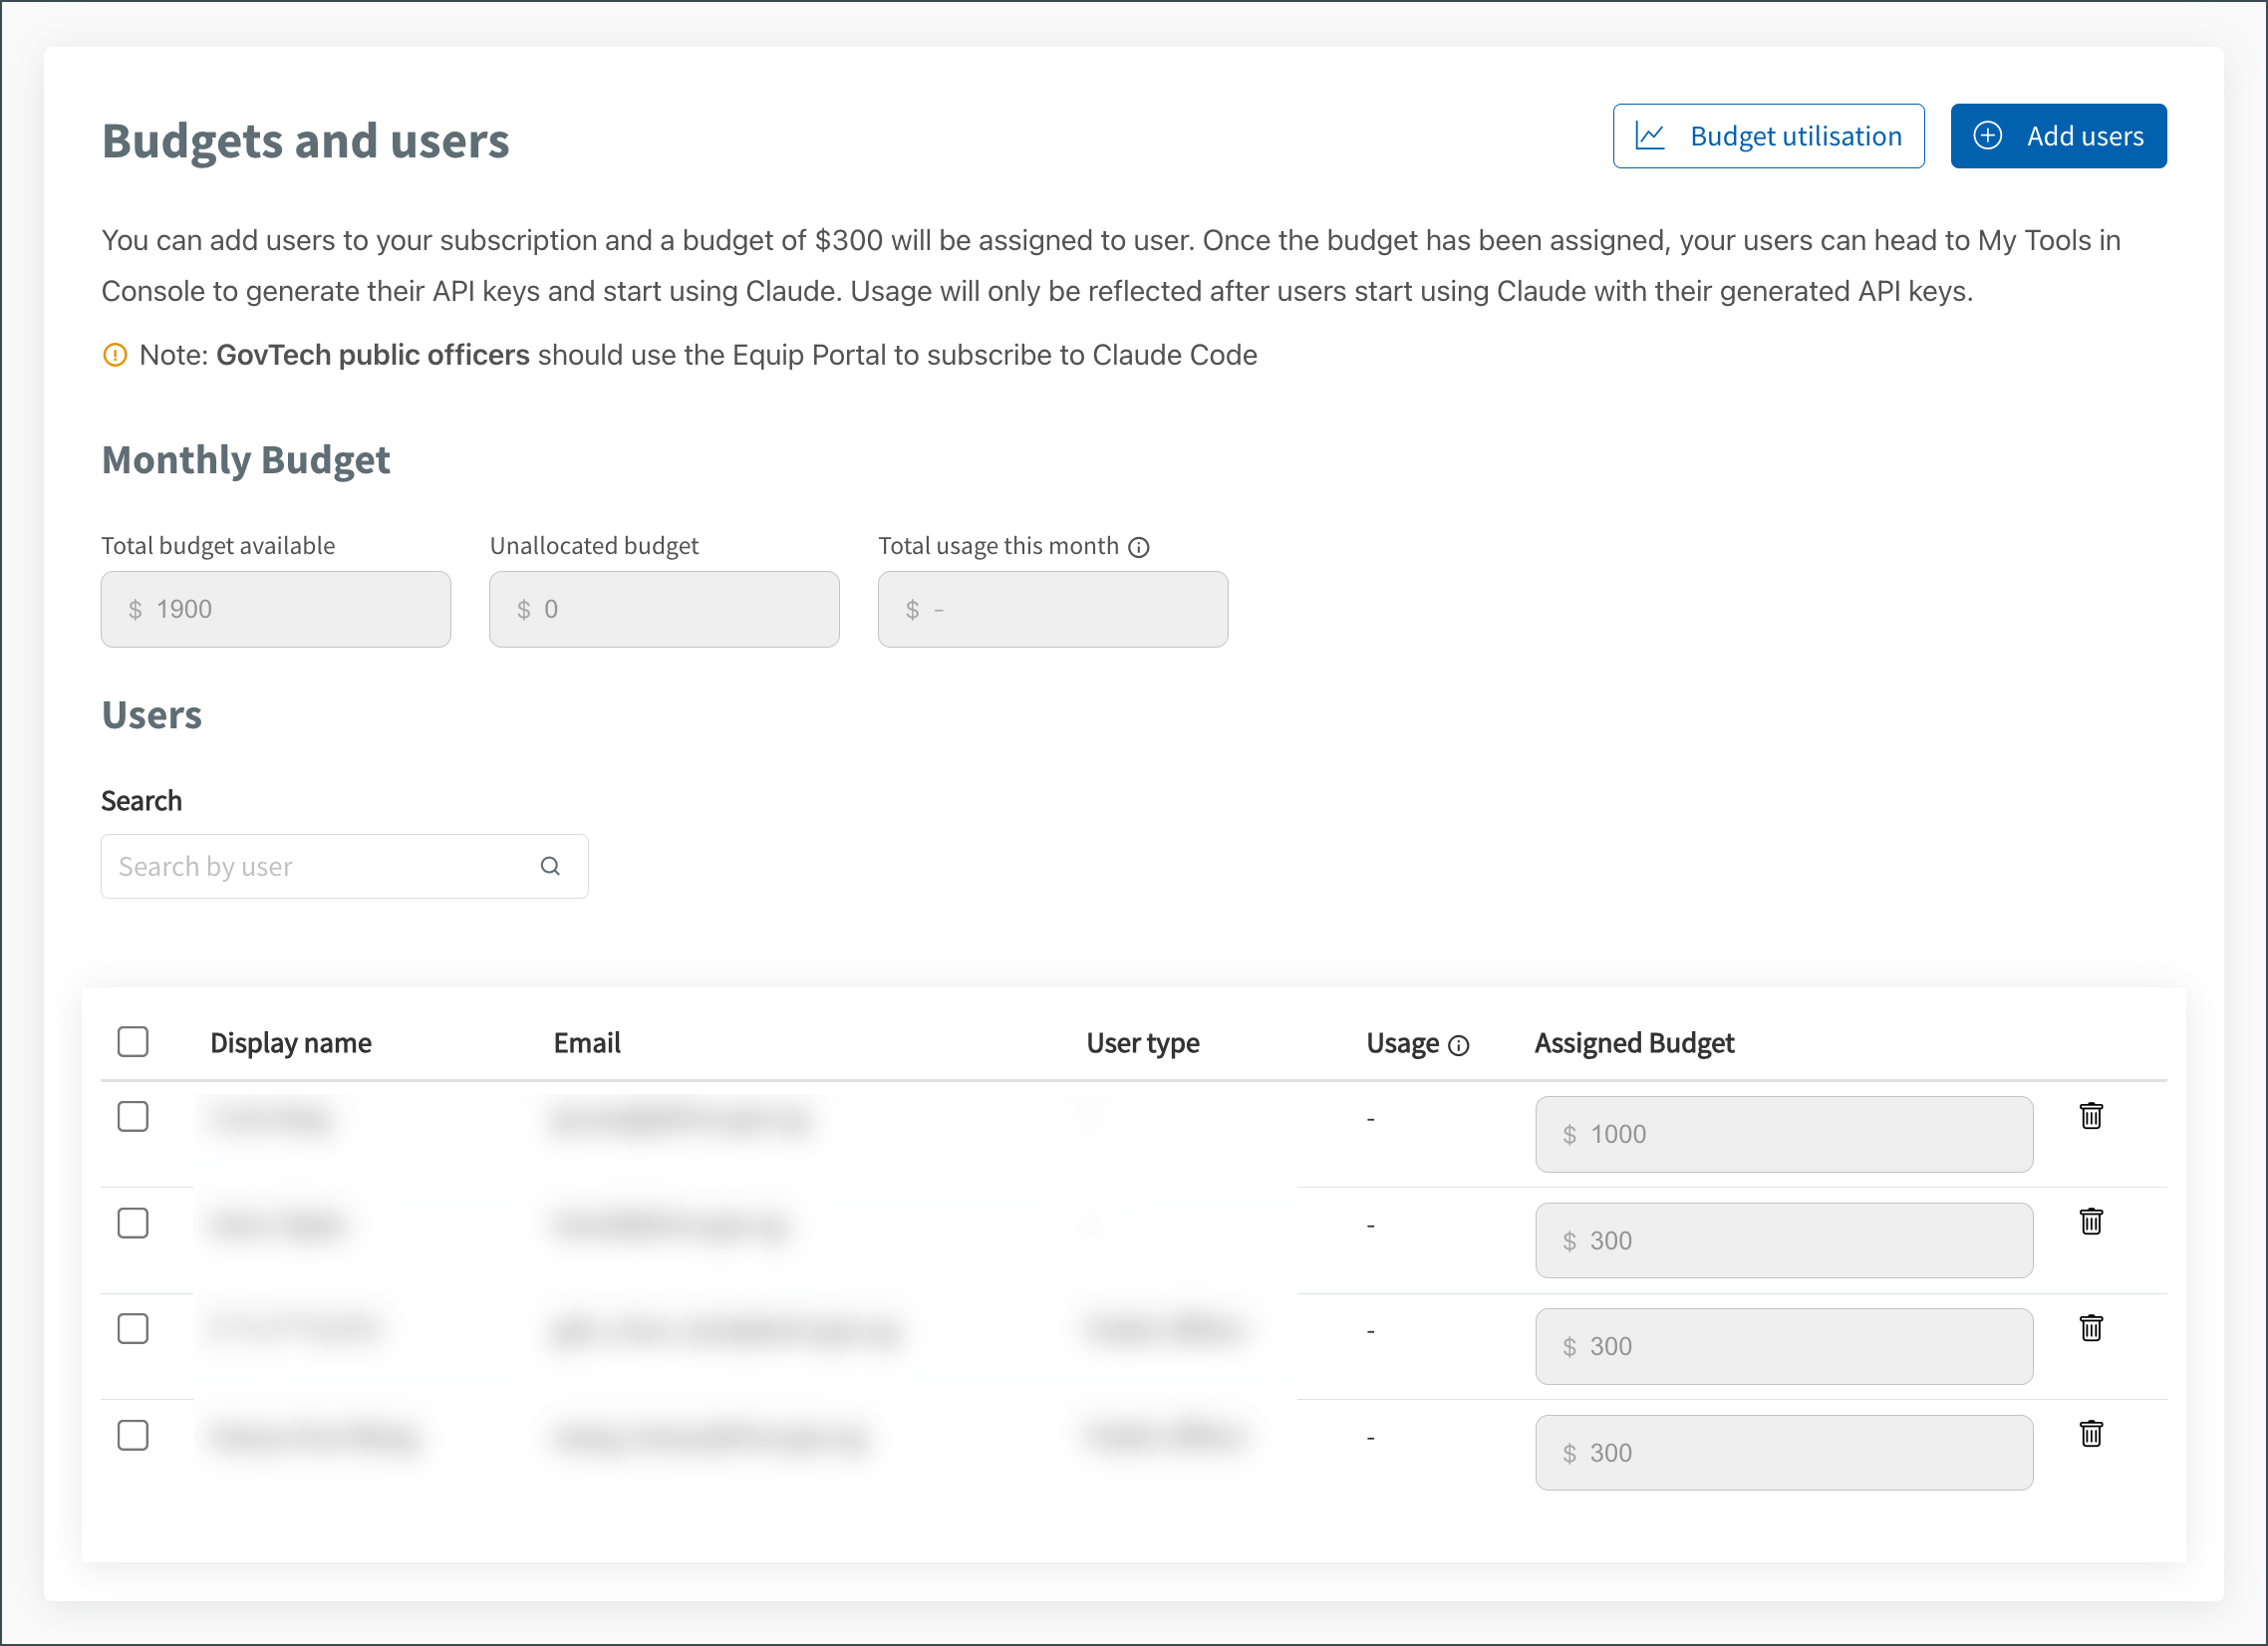Open Budget utilisation

pyautogui.click(x=1768, y=136)
